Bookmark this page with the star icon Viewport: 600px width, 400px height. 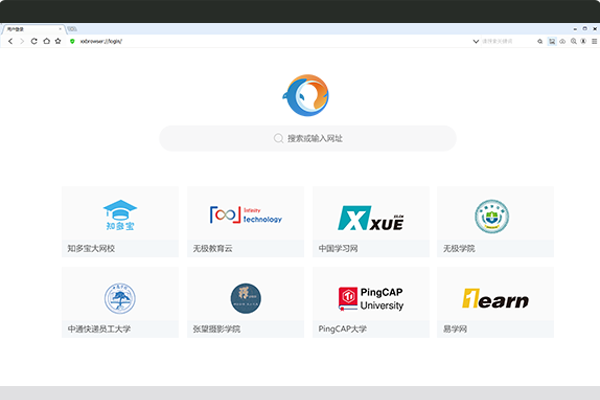(58, 41)
